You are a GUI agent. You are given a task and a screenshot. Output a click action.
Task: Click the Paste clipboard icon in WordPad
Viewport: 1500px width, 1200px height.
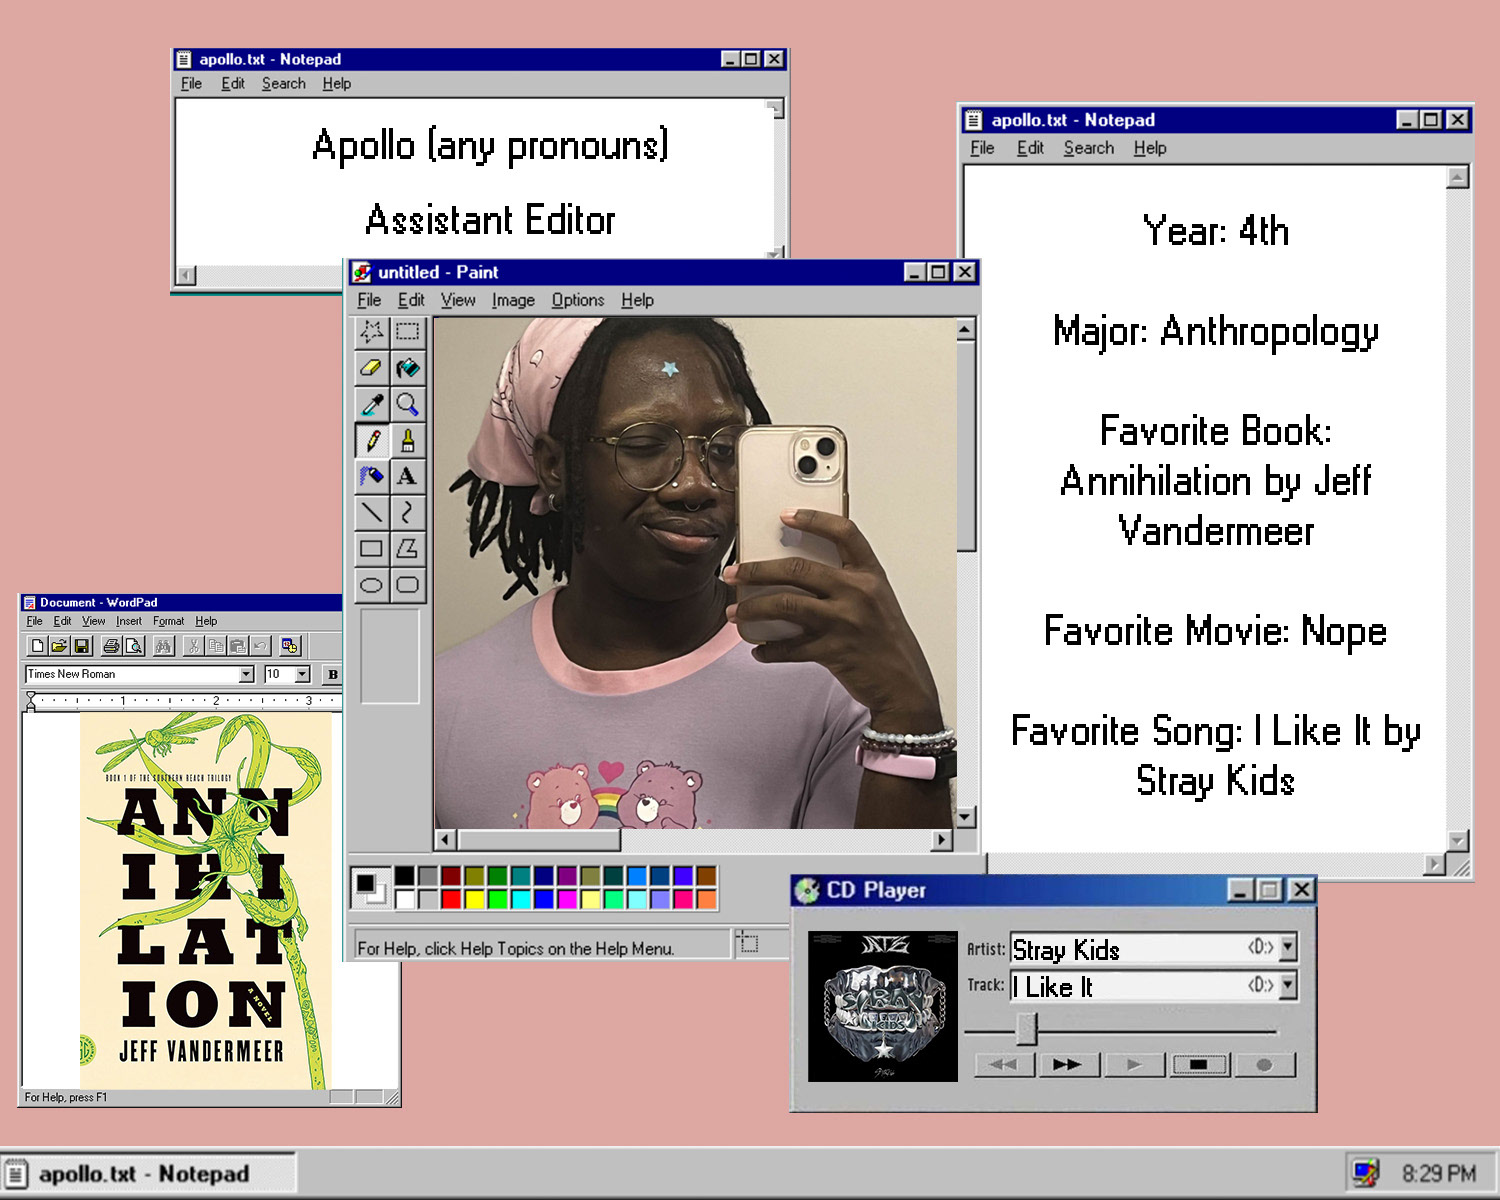point(237,646)
